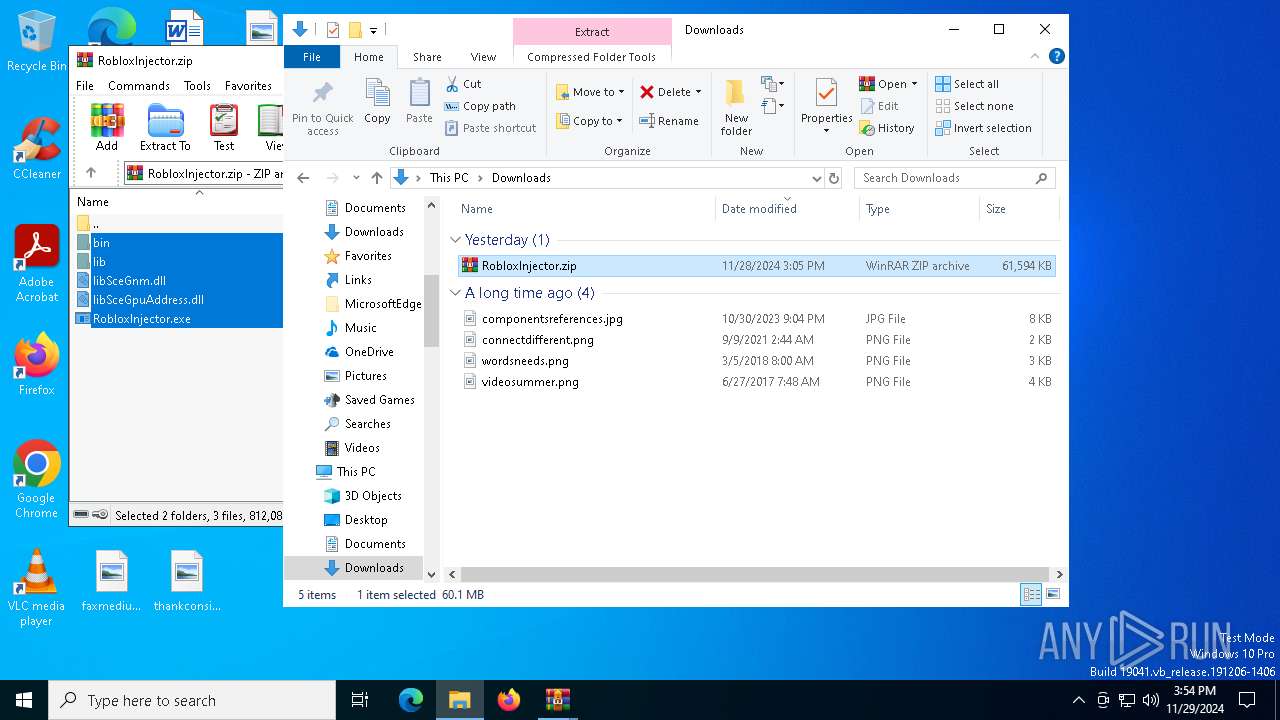Viewport: 1280px width, 720px height.
Task: Open the address bar history dropdown
Action: coord(816,178)
